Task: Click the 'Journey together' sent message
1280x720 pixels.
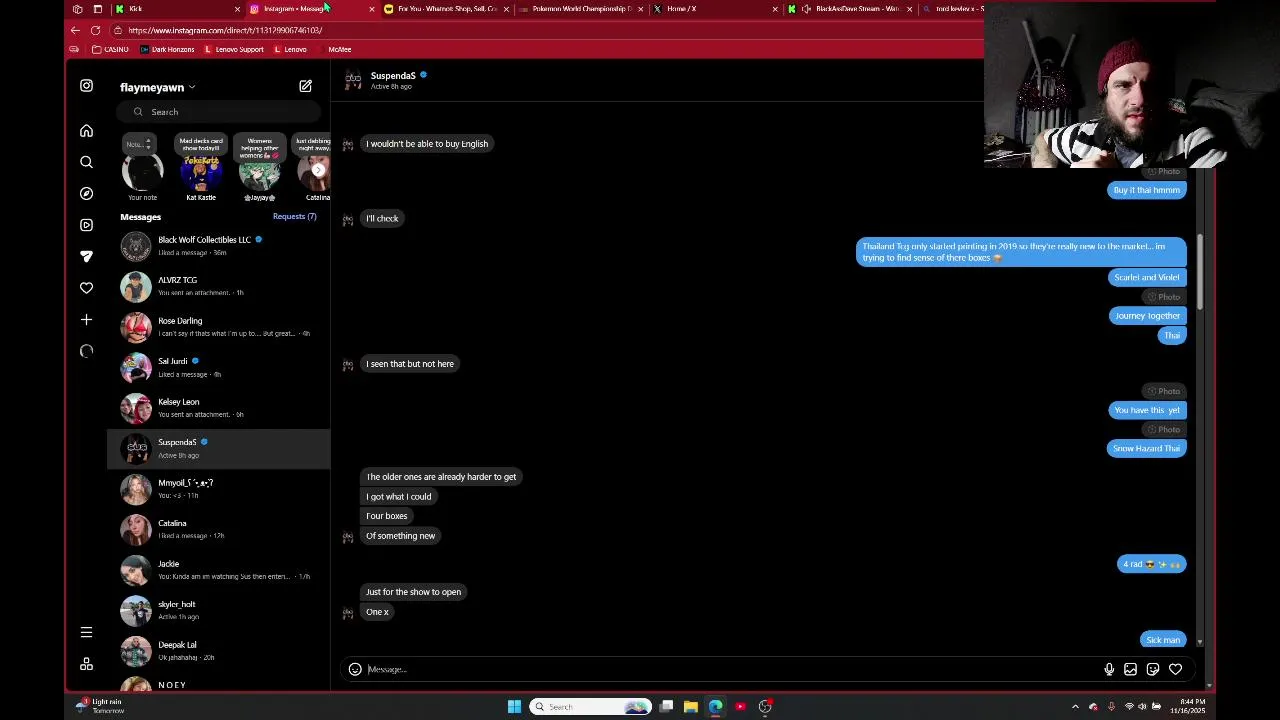Action: [1147, 315]
